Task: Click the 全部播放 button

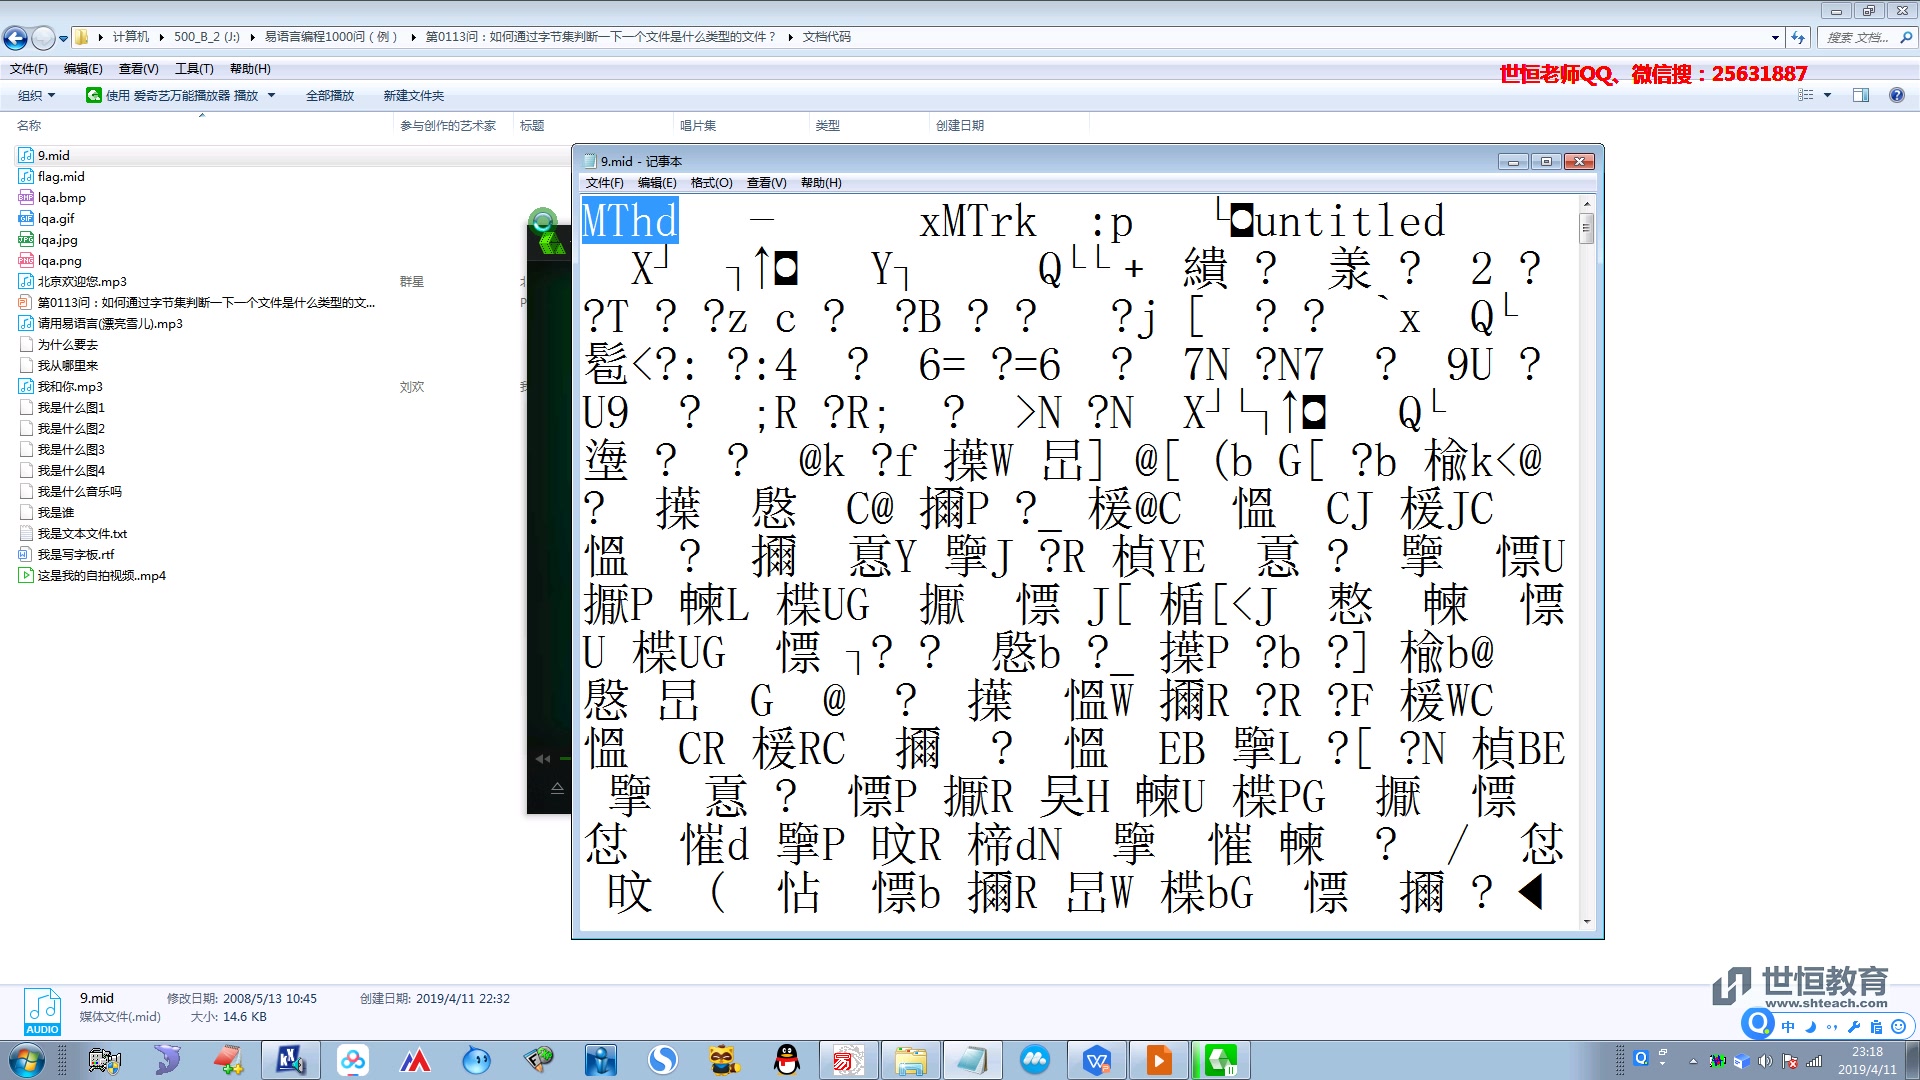Action: [x=330, y=95]
